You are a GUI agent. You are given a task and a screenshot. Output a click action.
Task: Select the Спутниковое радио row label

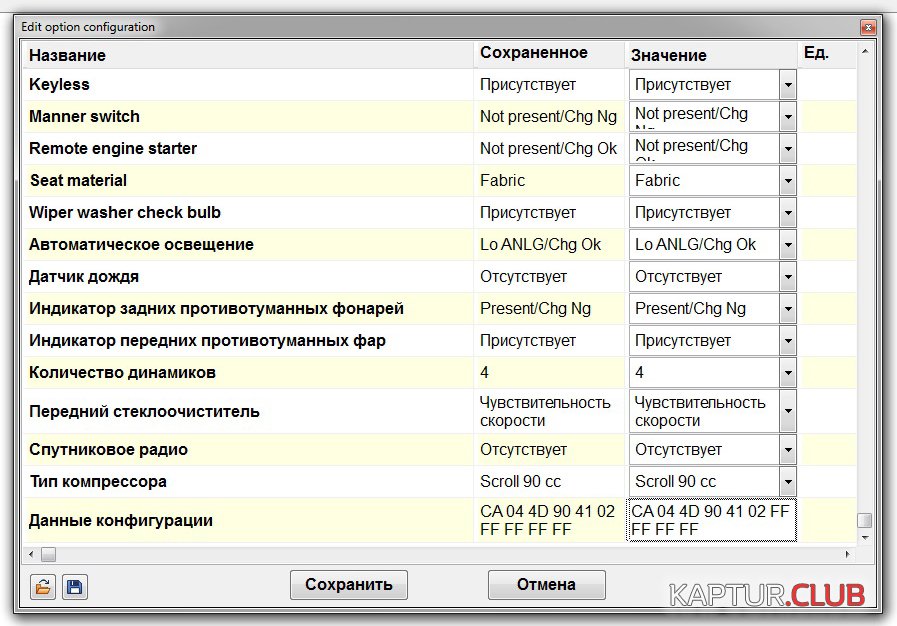coord(108,450)
